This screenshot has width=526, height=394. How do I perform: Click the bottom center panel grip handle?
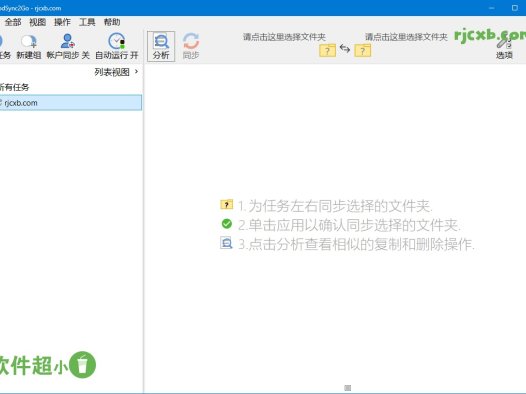click(x=348, y=388)
